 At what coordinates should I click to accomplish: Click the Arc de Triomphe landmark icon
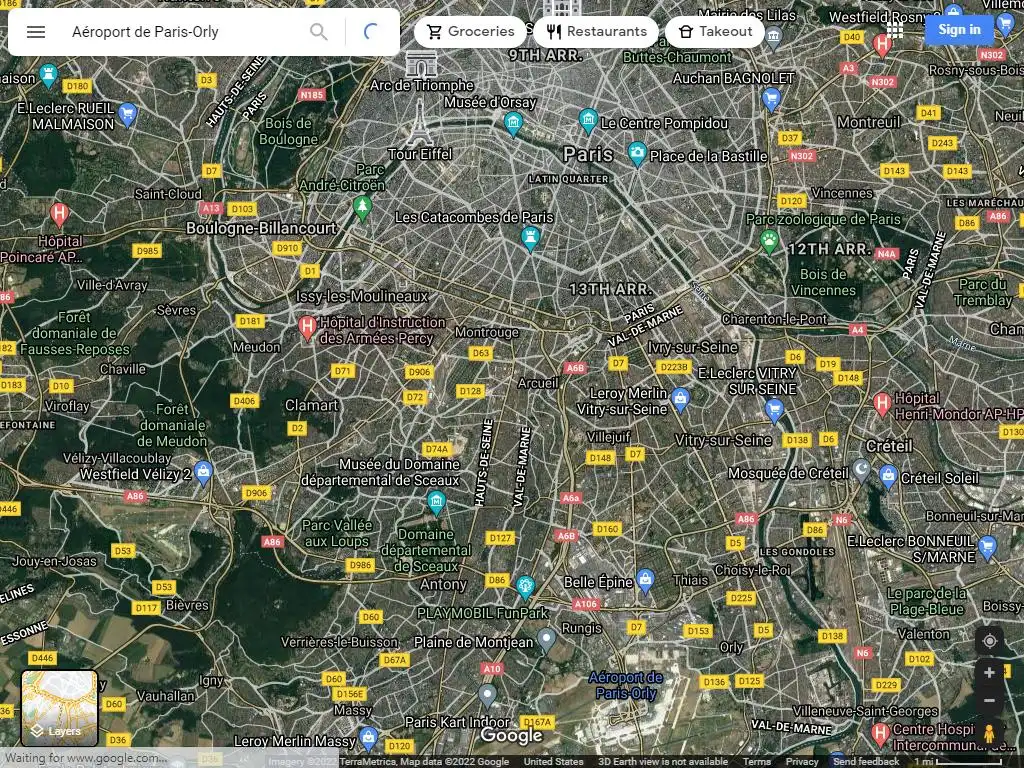click(x=421, y=64)
